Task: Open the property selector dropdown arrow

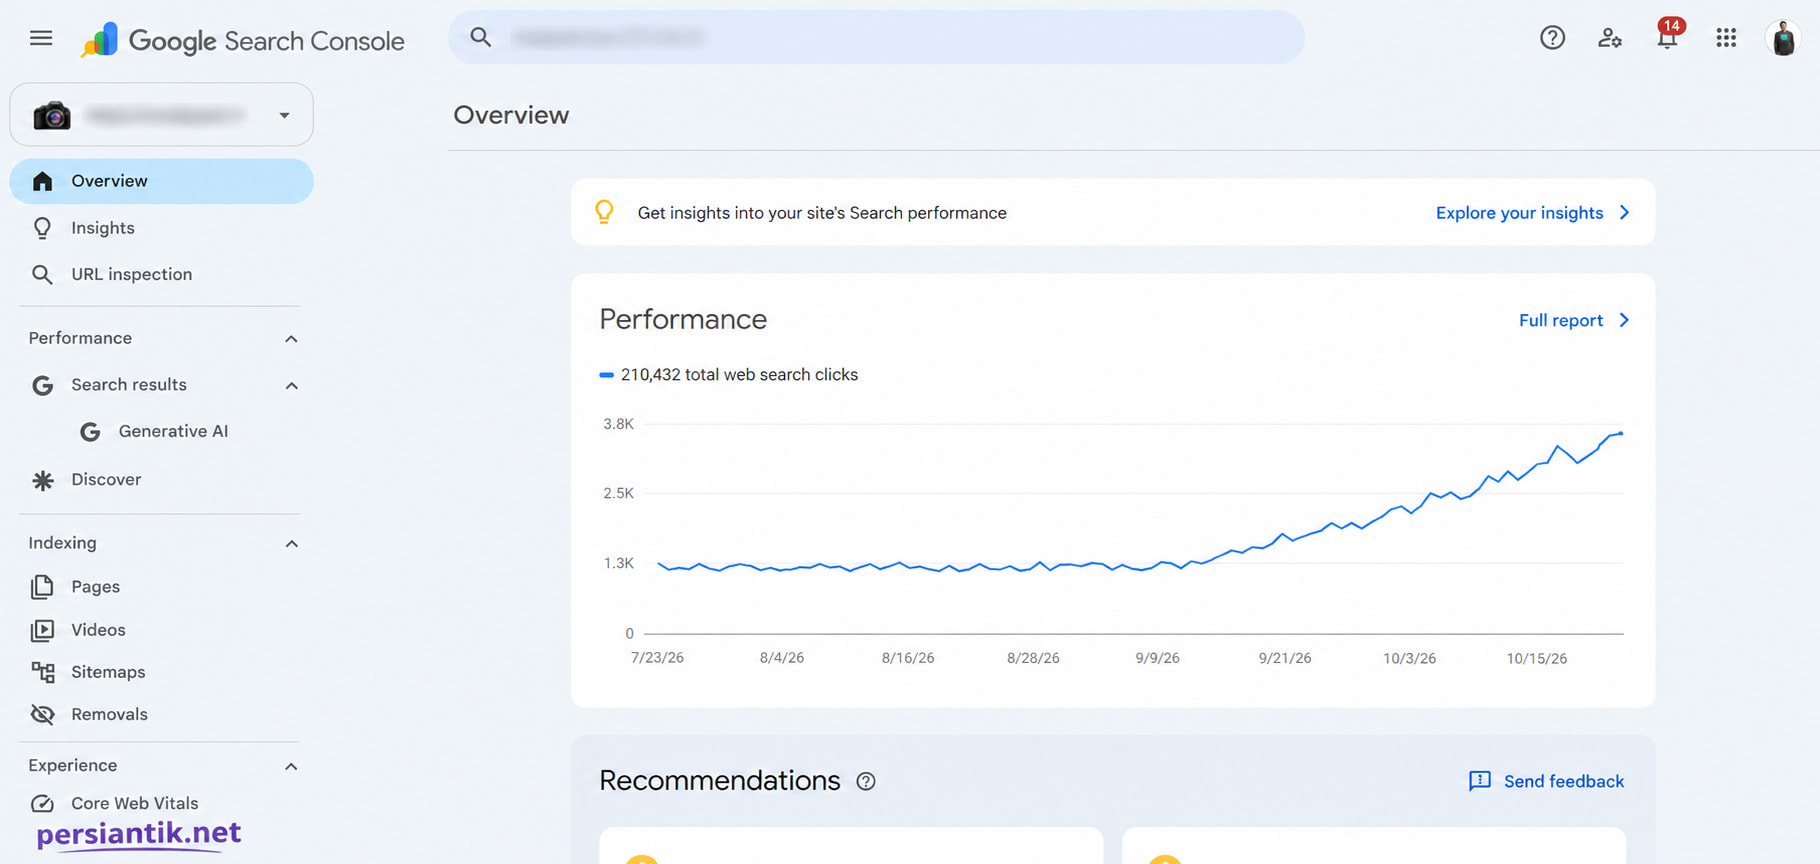Action: pos(284,115)
